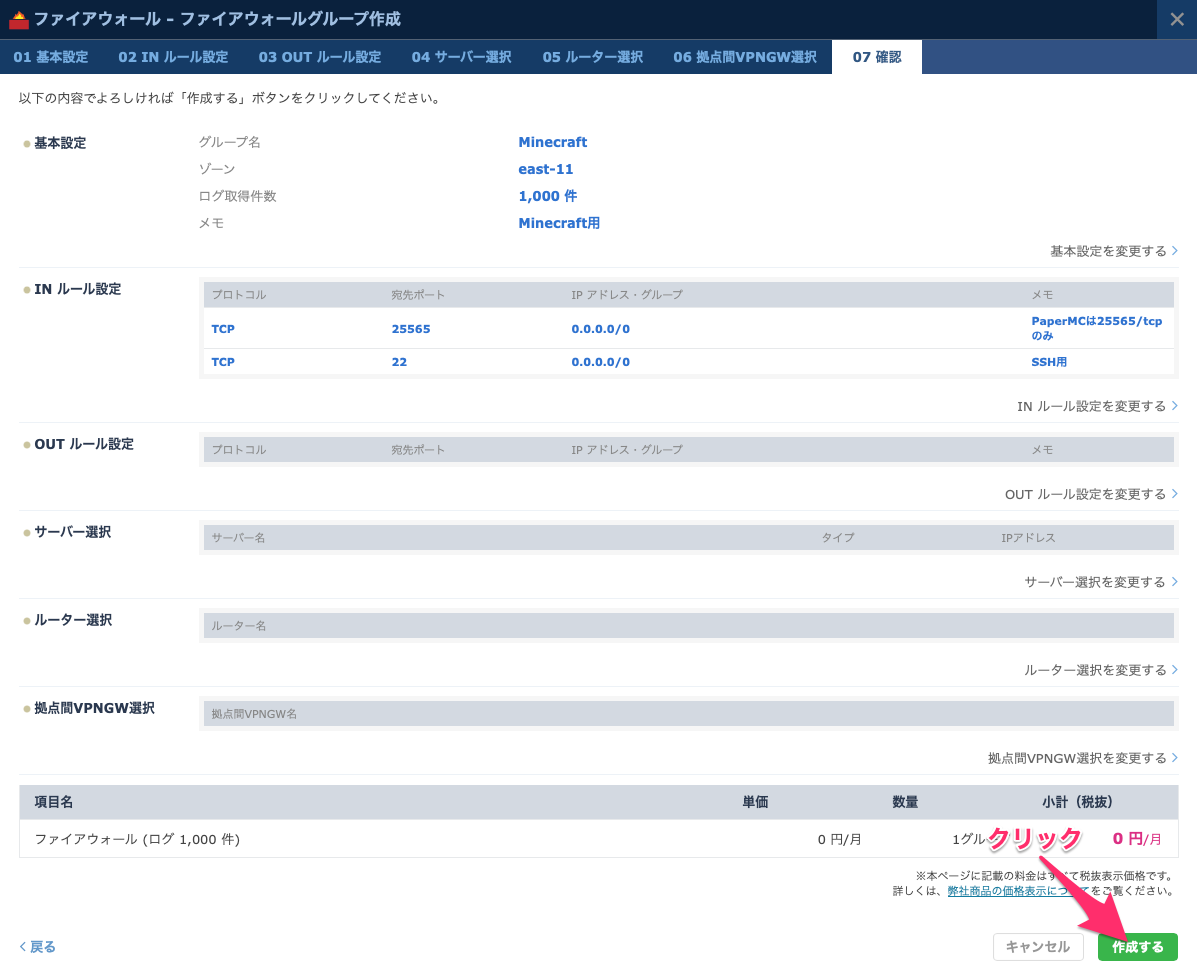Open the 02 IN ルール設定 tab
Screen dimensions: 1197x978
click(173, 57)
